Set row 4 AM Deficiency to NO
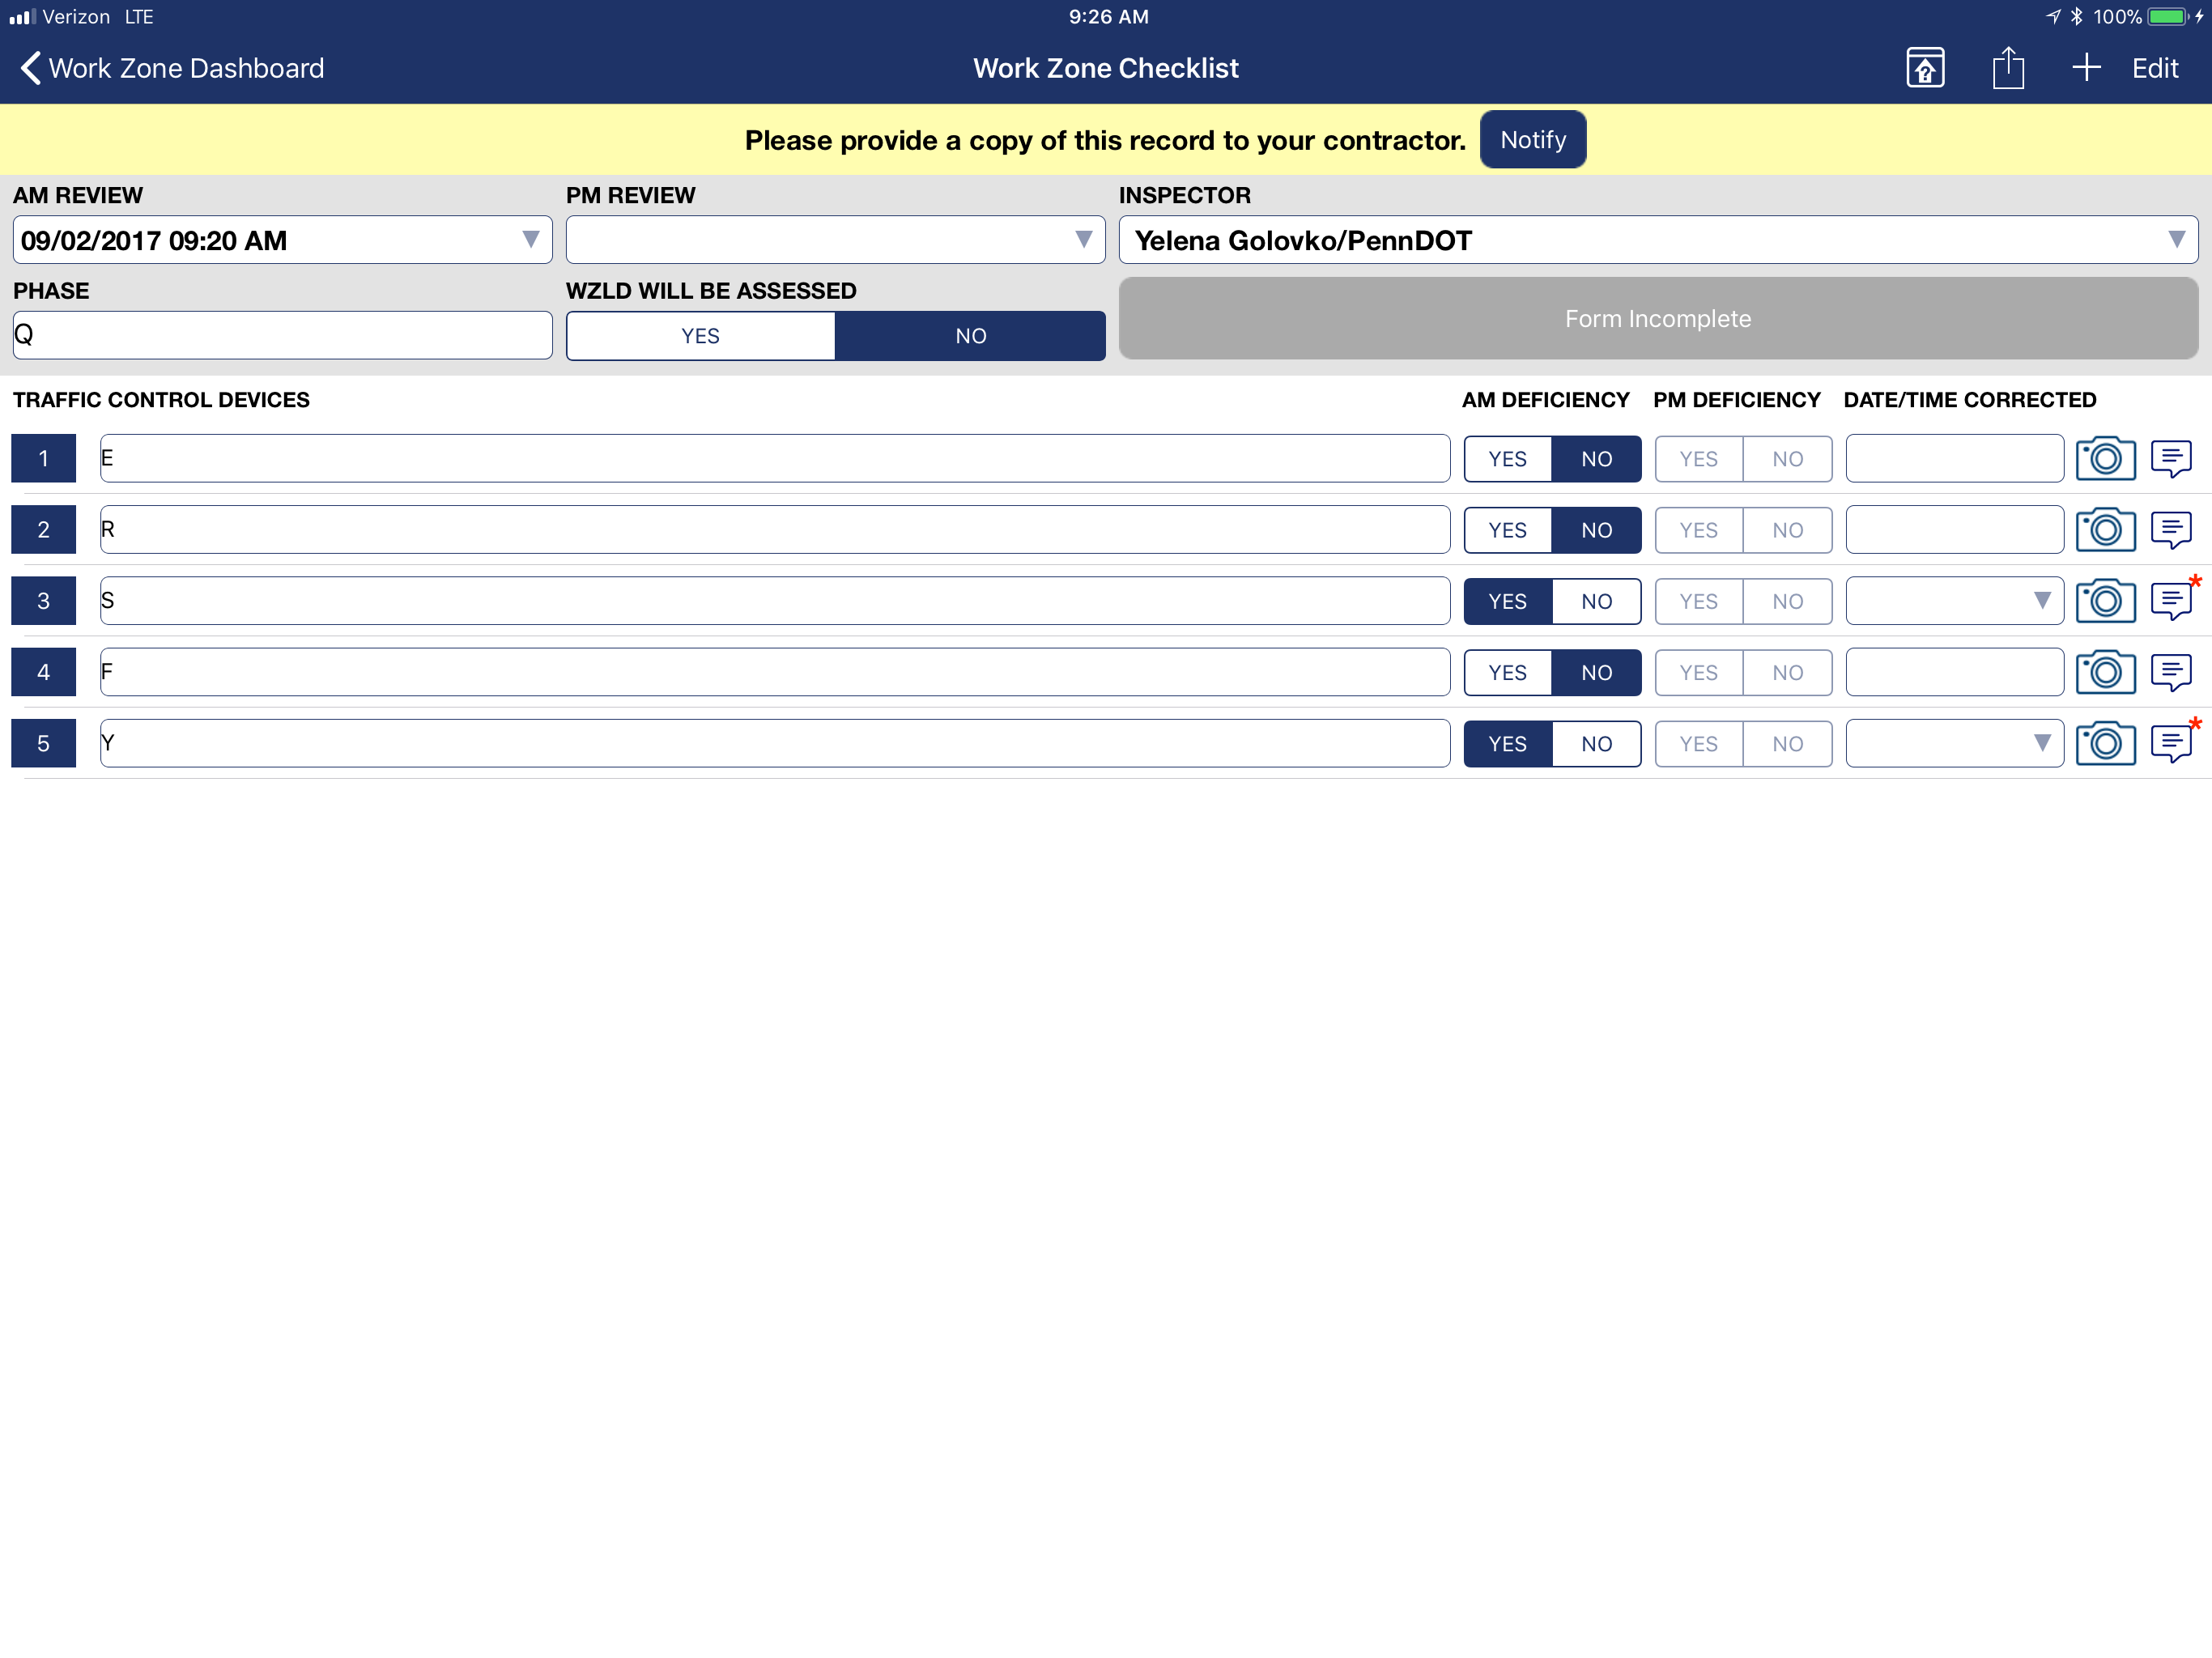 tap(1596, 672)
